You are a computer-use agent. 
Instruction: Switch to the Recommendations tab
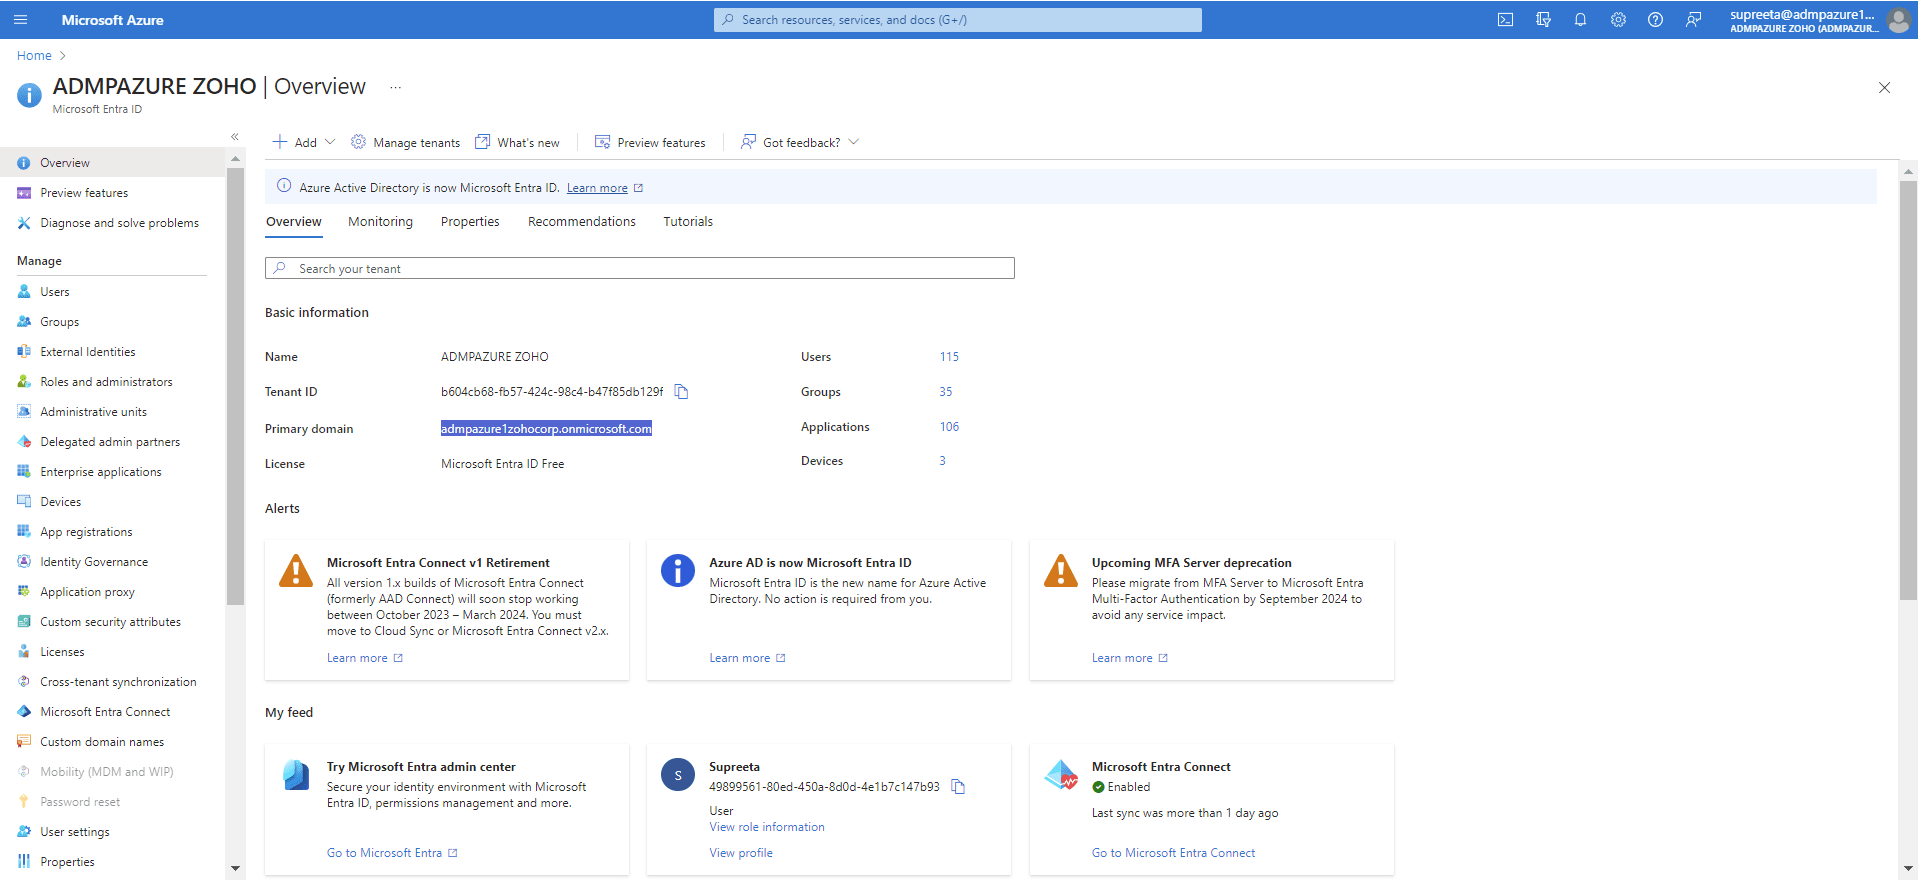[x=581, y=222]
